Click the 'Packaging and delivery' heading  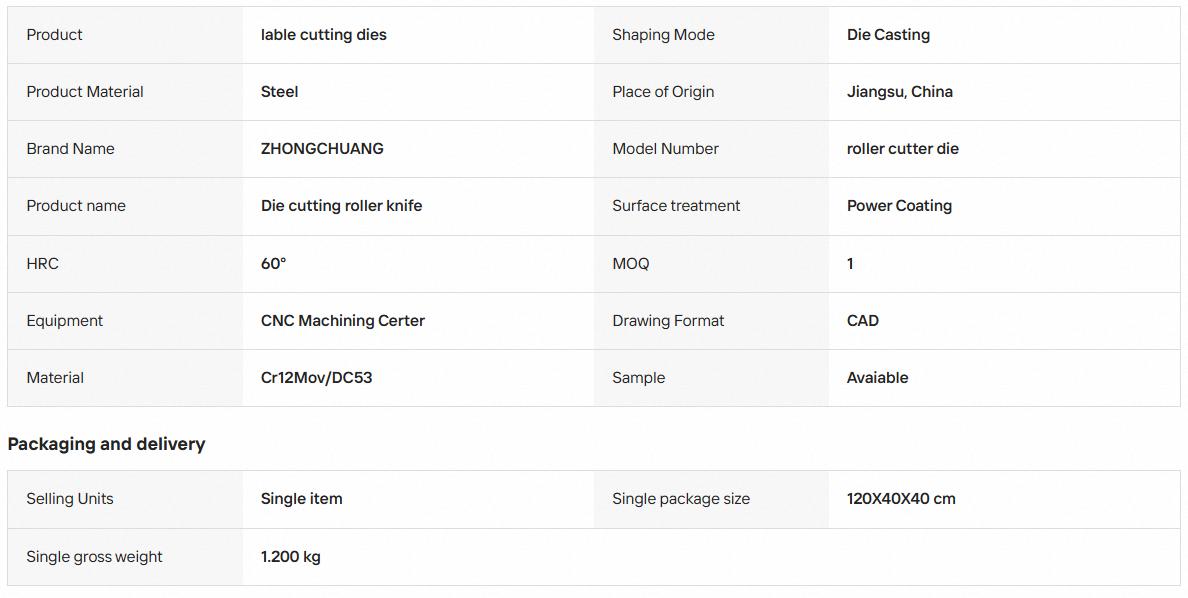tap(106, 444)
